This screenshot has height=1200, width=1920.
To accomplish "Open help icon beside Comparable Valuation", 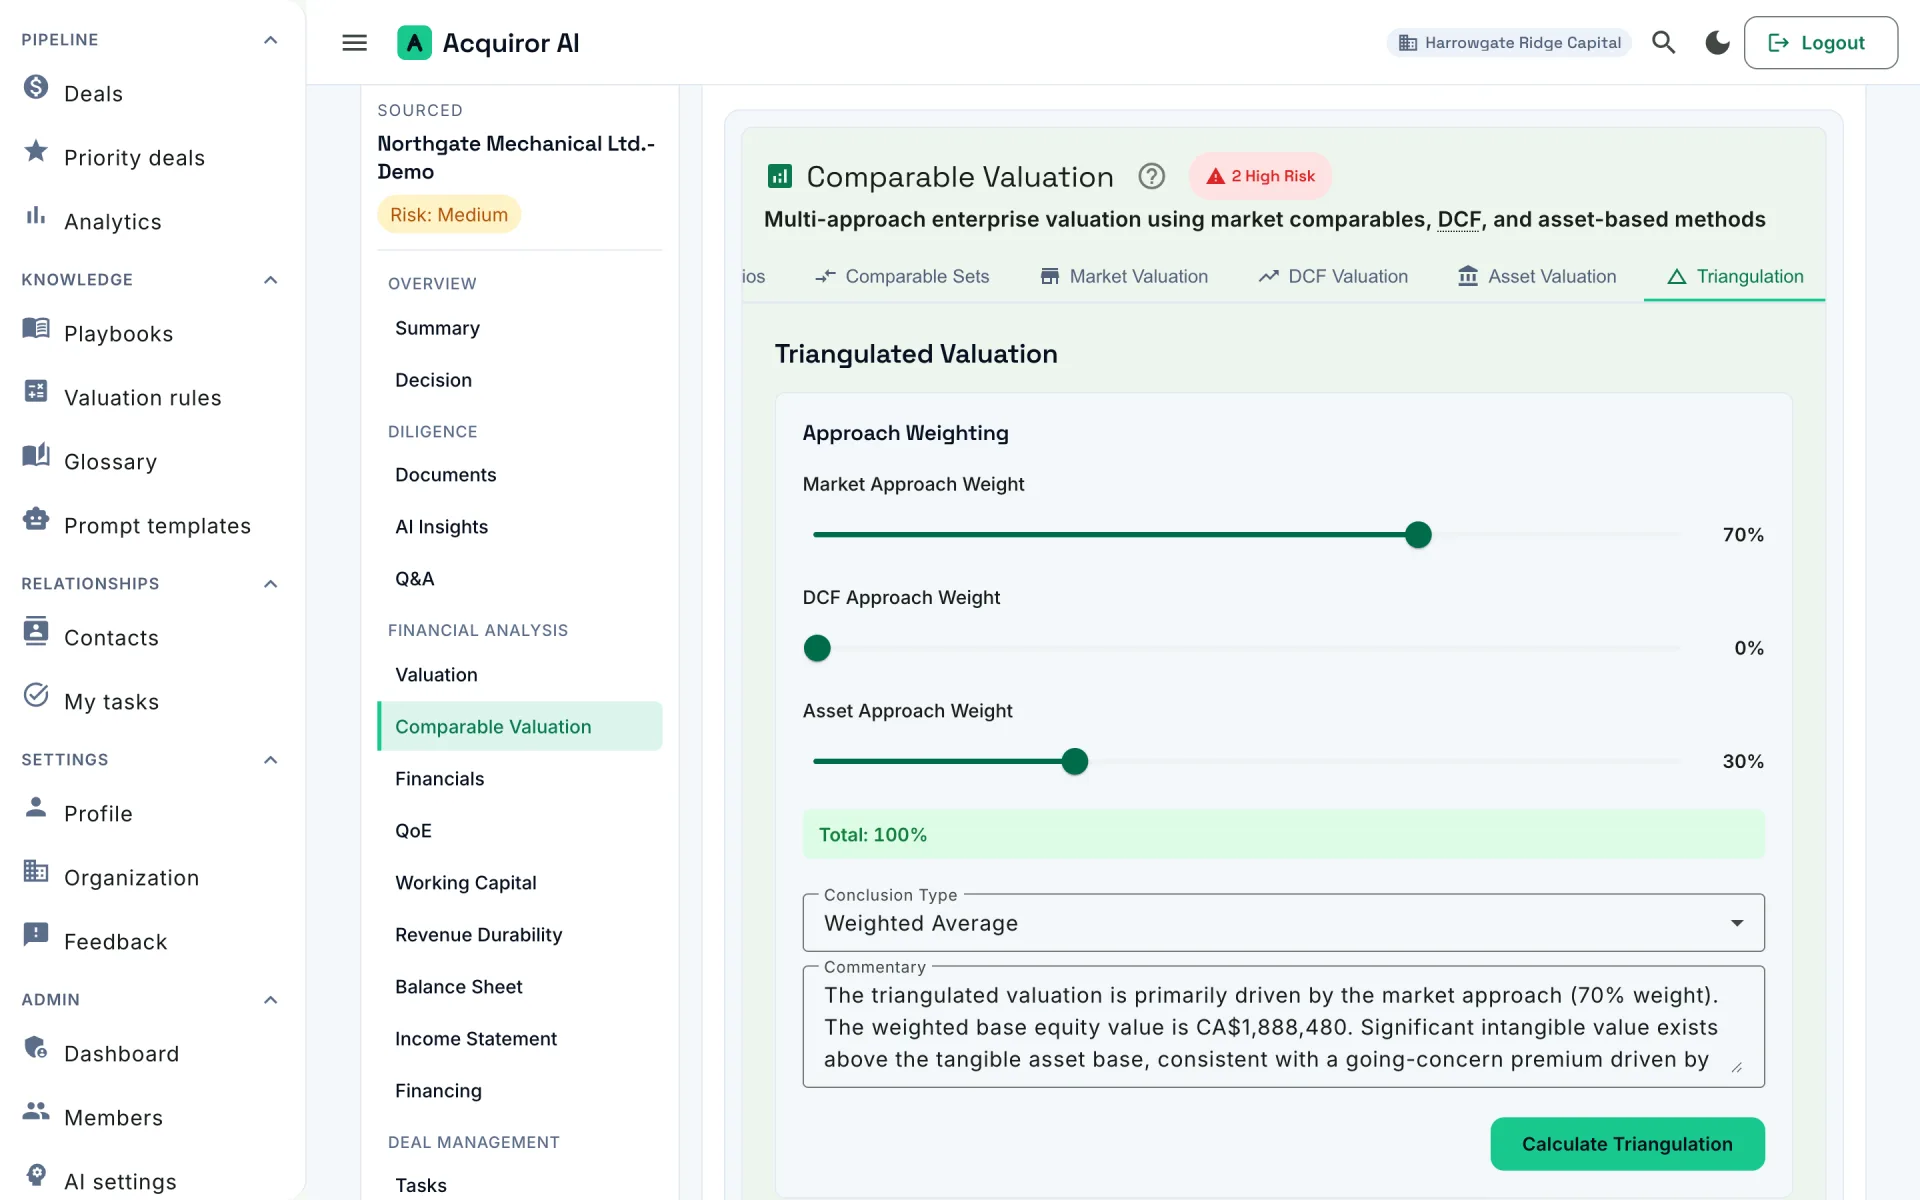I will [1152, 177].
